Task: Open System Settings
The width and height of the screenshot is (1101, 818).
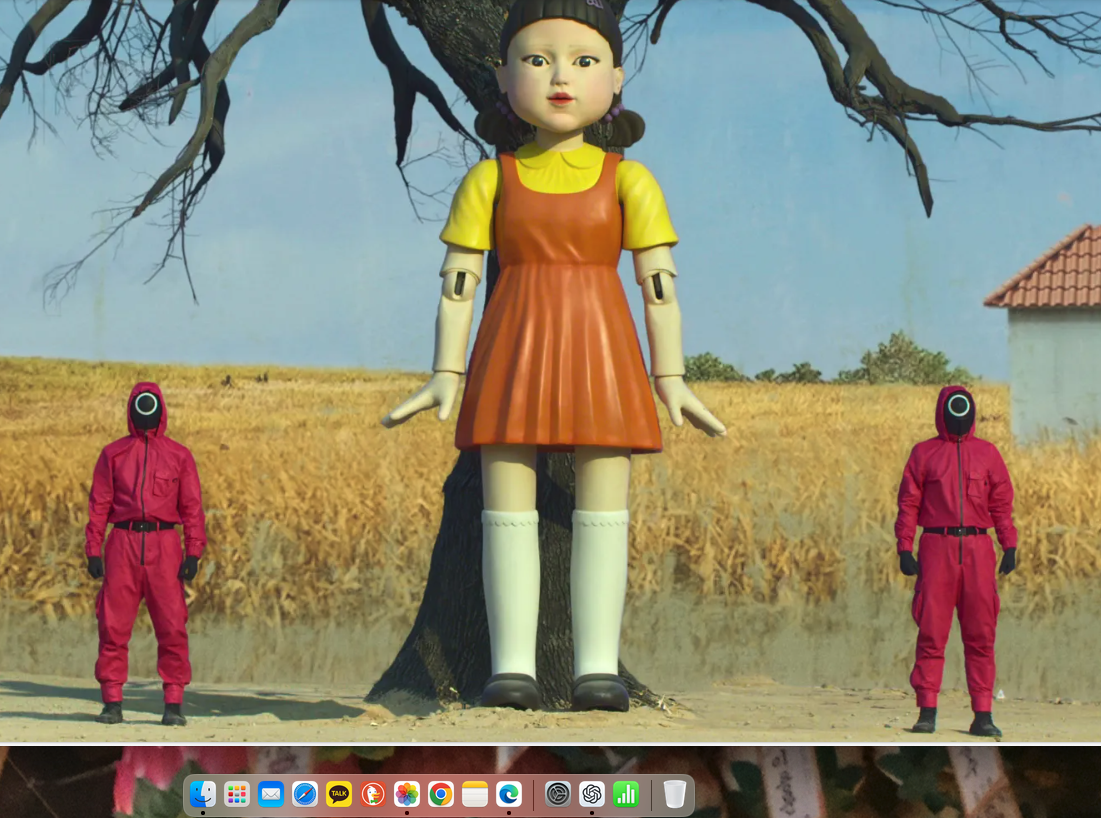Action: [558, 794]
